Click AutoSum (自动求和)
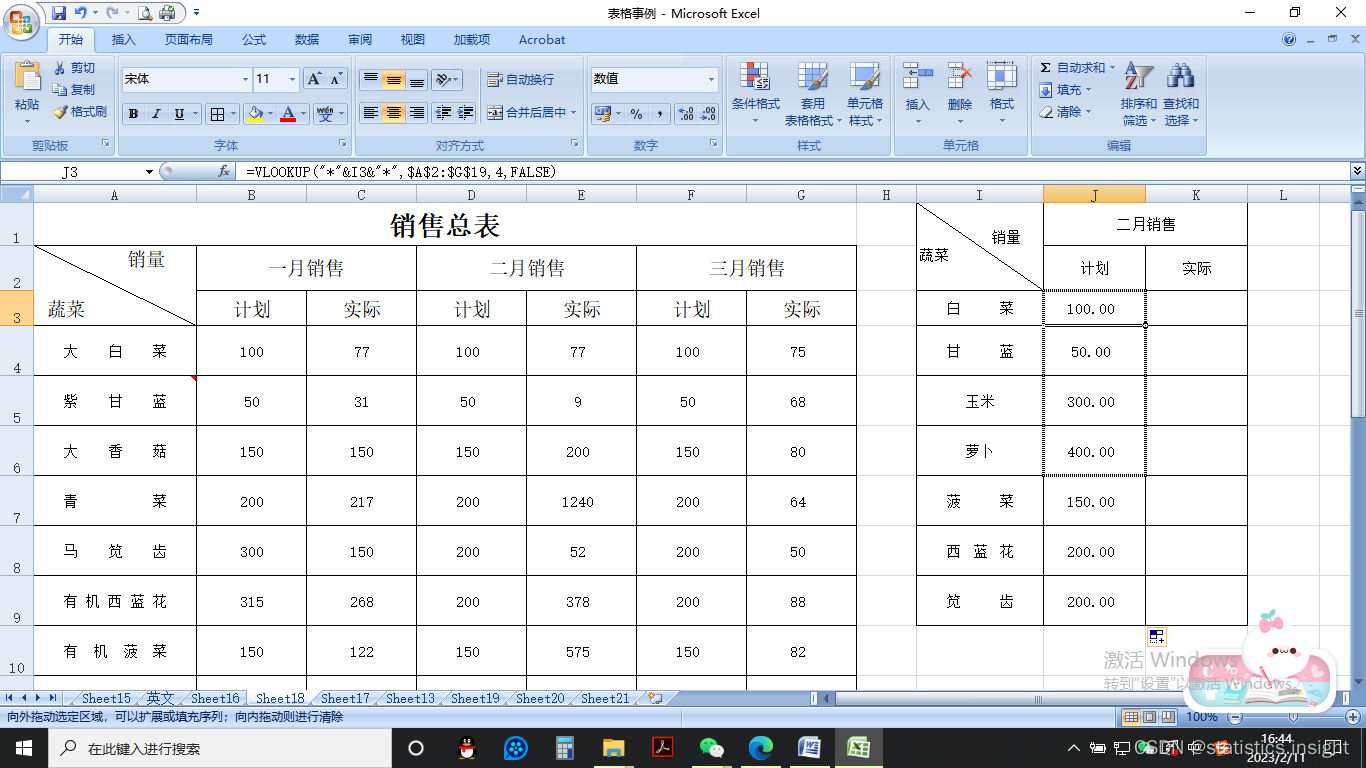1366x768 pixels. coord(1075,68)
